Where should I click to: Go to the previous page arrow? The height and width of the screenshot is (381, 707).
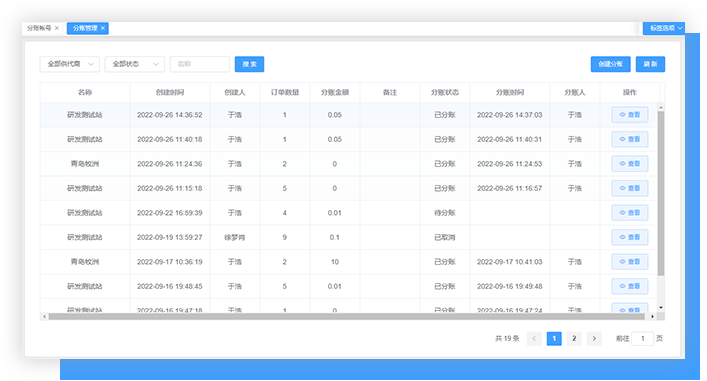pos(534,339)
